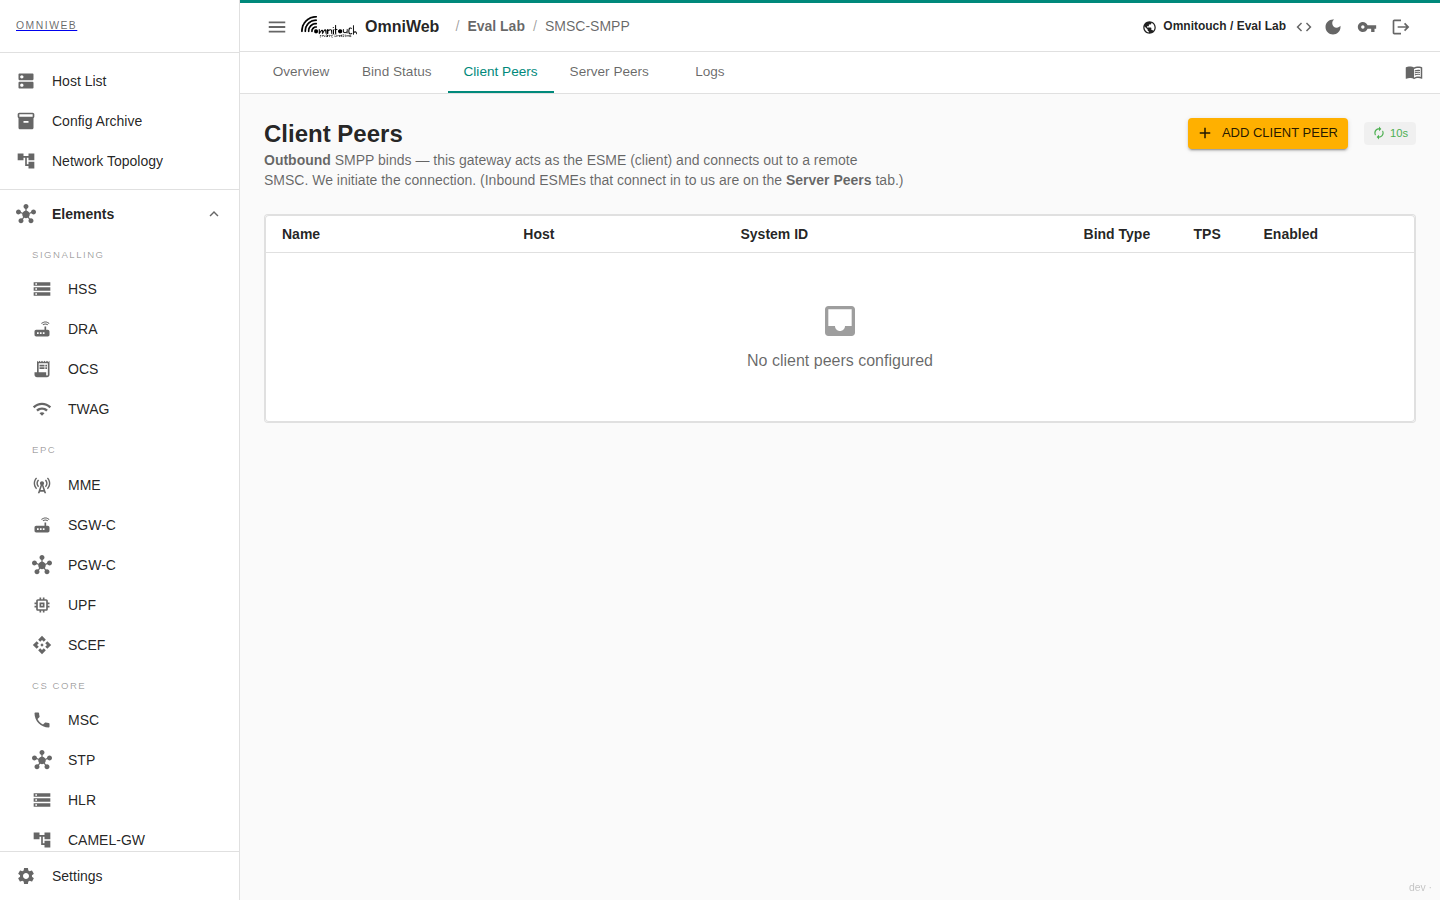The width and height of the screenshot is (1440, 900).
Task: Select the Client Peers tab
Action: (501, 72)
